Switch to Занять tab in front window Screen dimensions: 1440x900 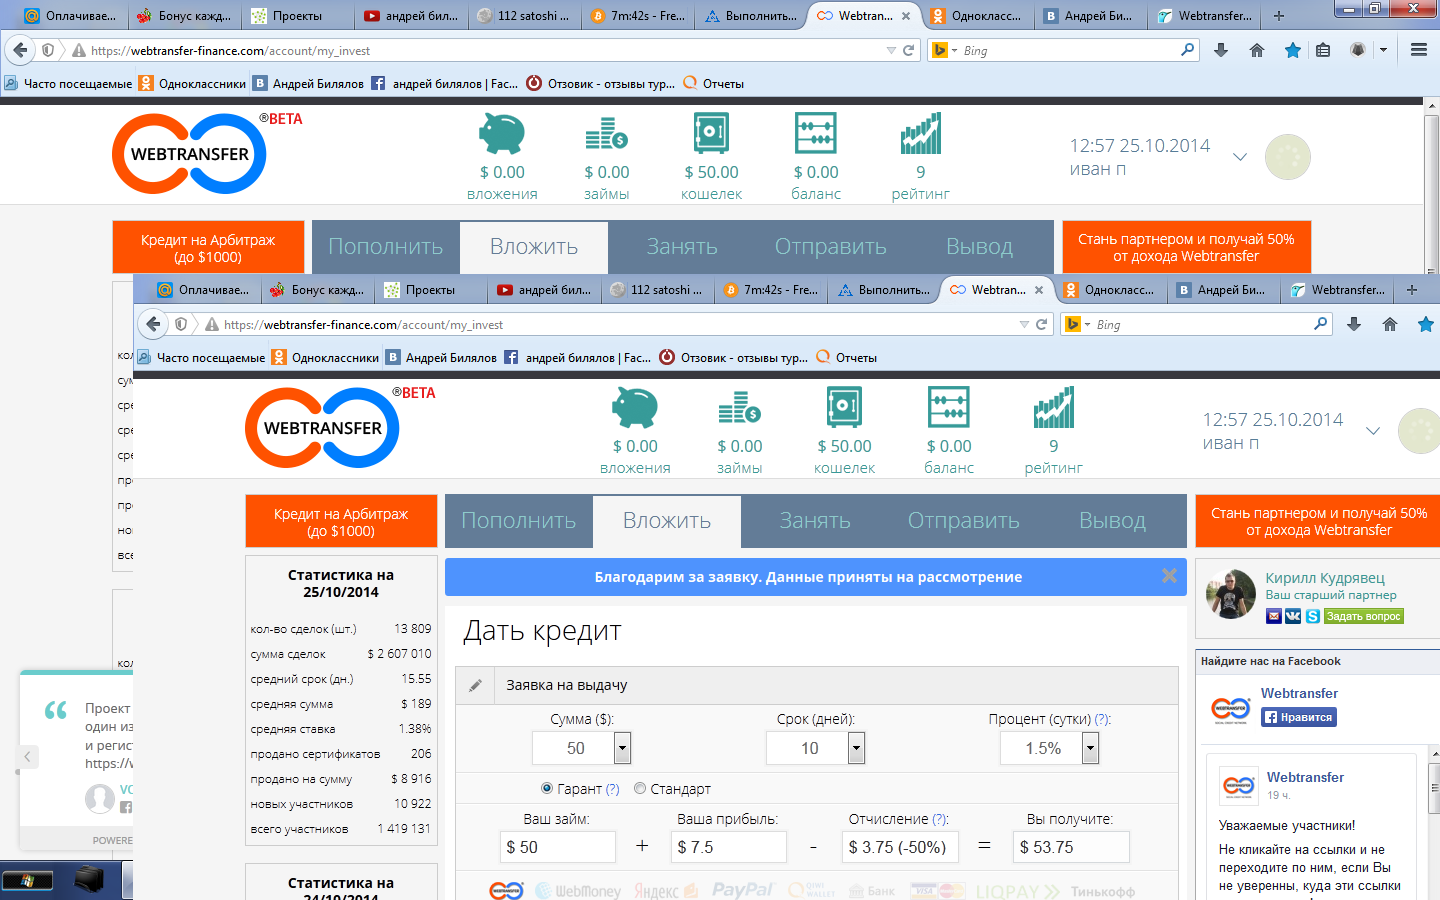pos(815,521)
